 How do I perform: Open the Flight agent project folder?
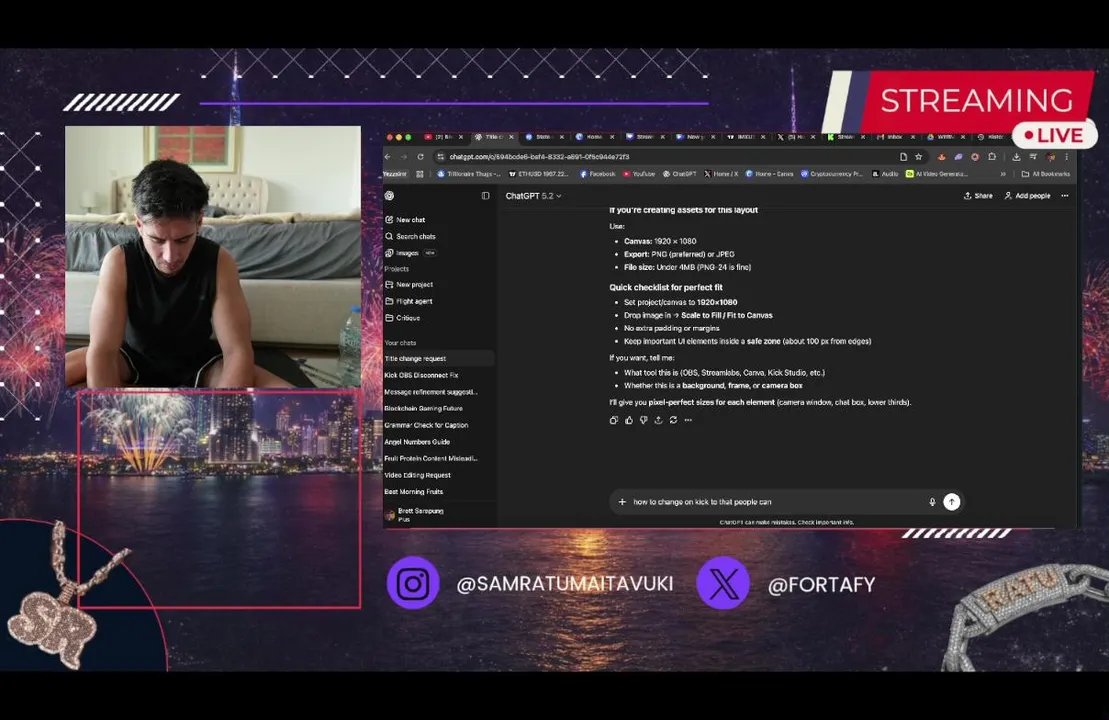coord(409,301)
